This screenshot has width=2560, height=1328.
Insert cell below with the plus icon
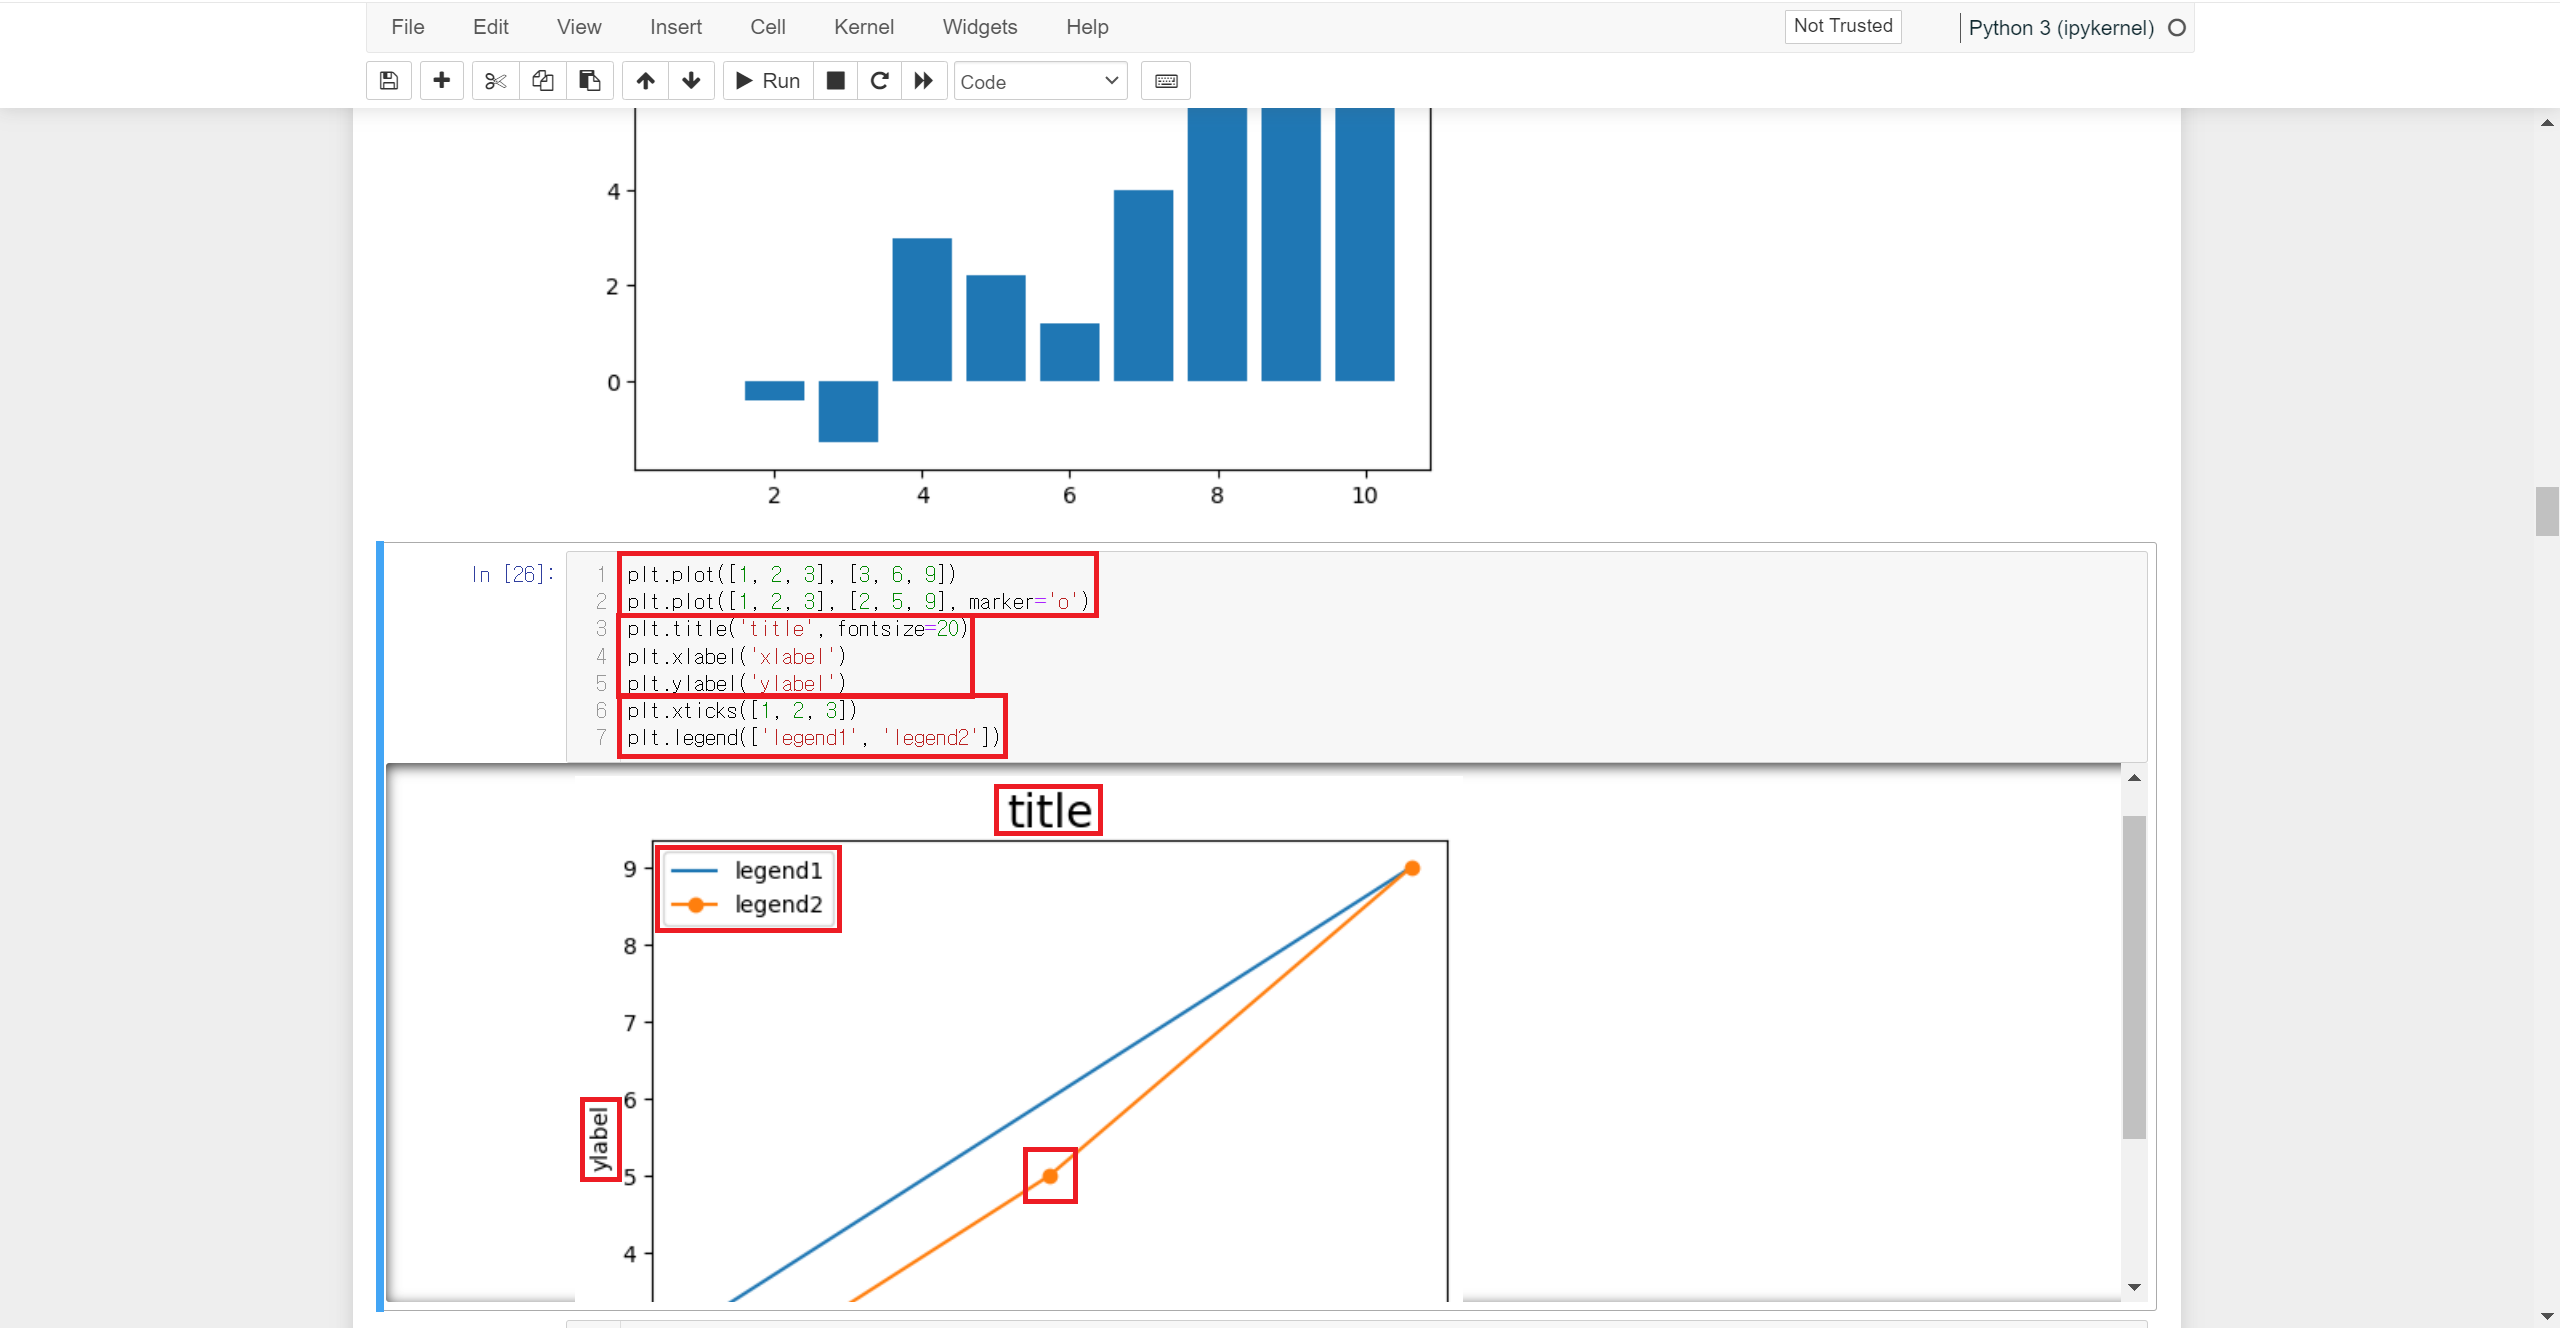tap(441, 81)
